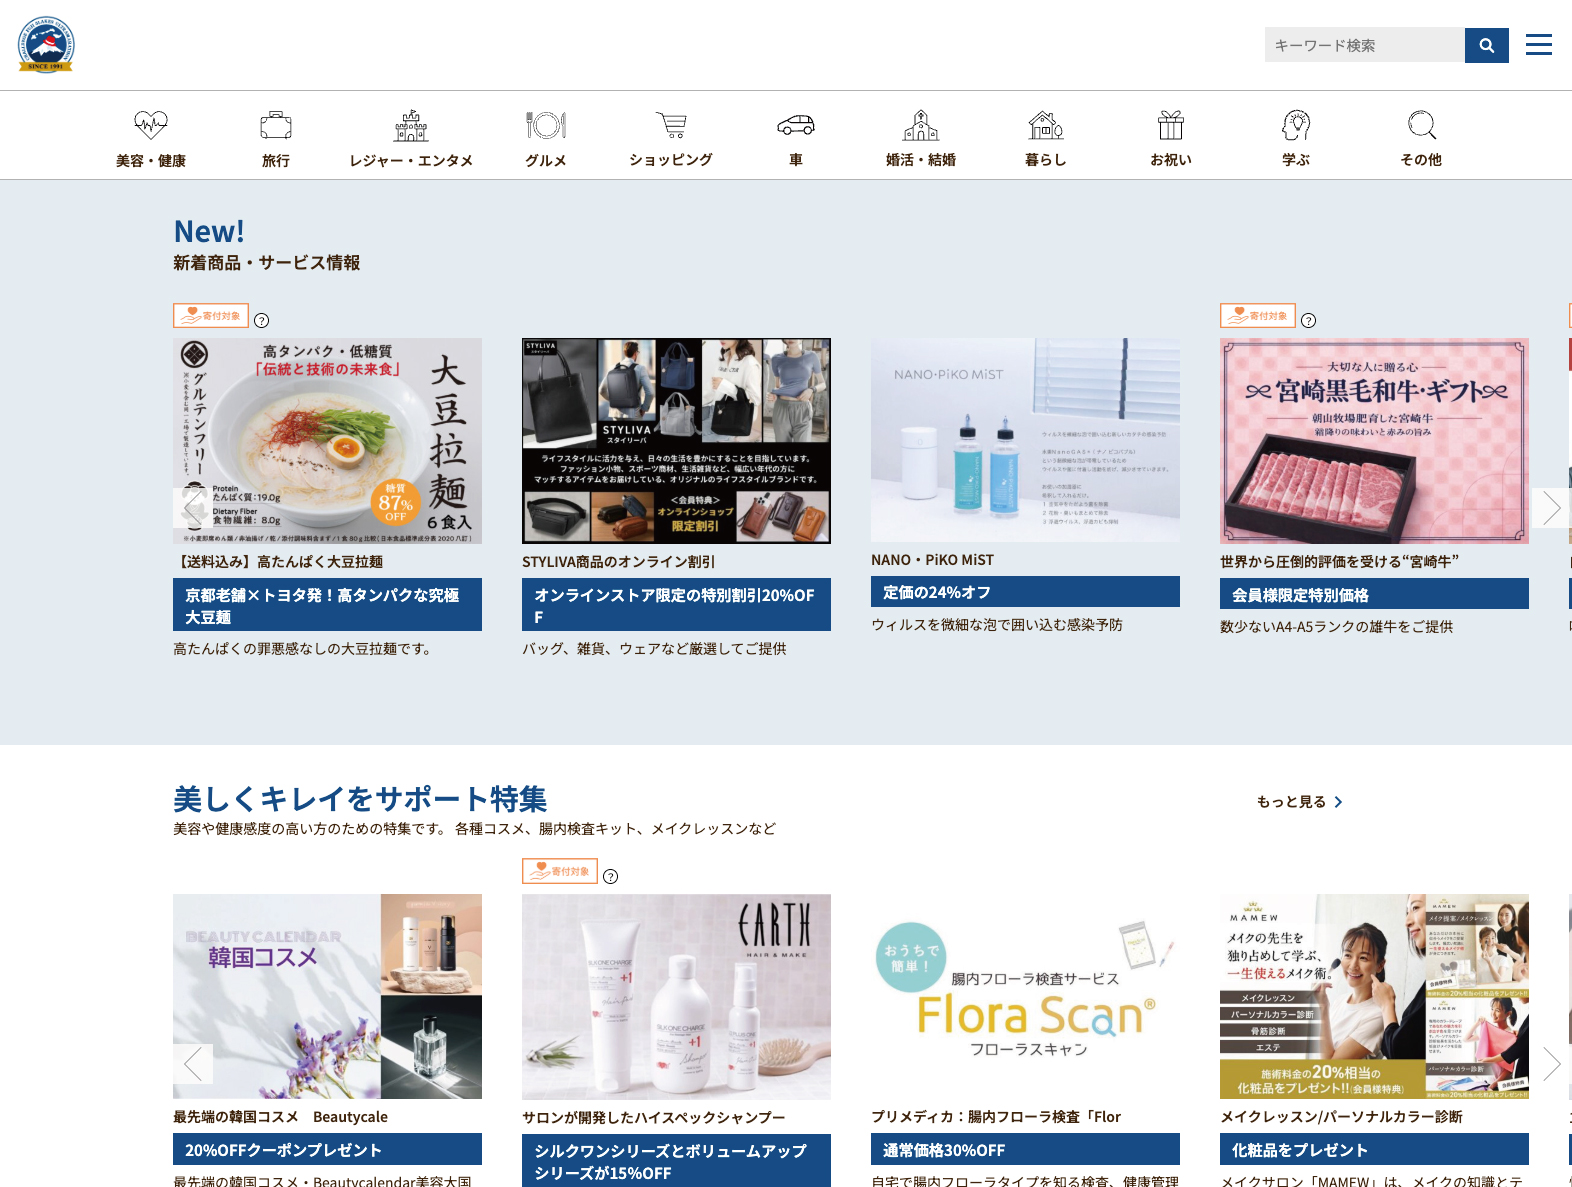1572x1187 pixels.
Task: Open the STYLIVA bags product image
Action: (676, 441)
